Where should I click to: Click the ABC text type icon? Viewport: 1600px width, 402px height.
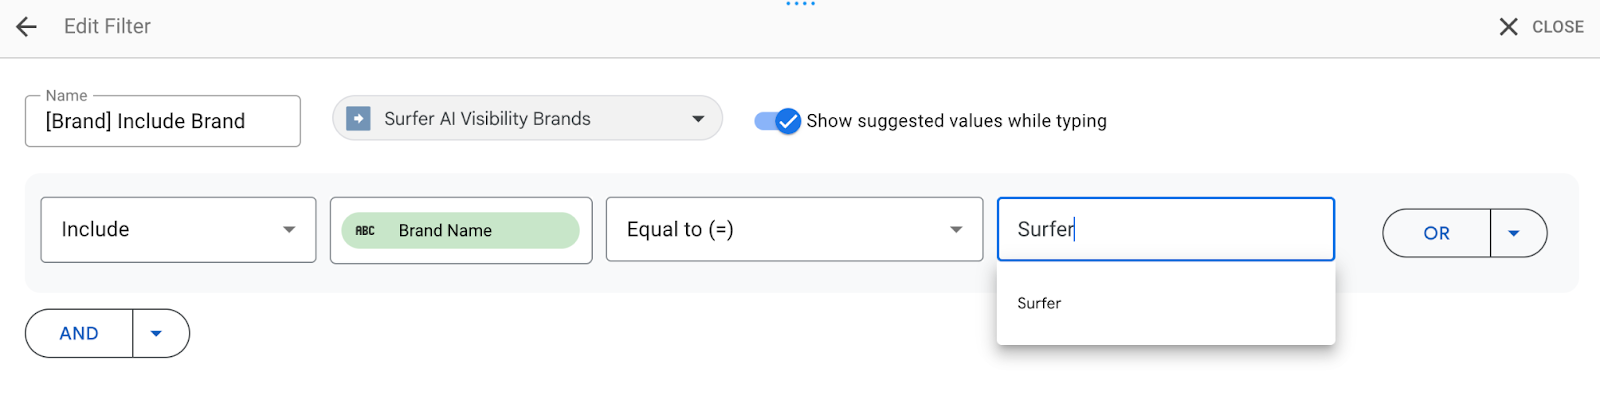[365, 231]
